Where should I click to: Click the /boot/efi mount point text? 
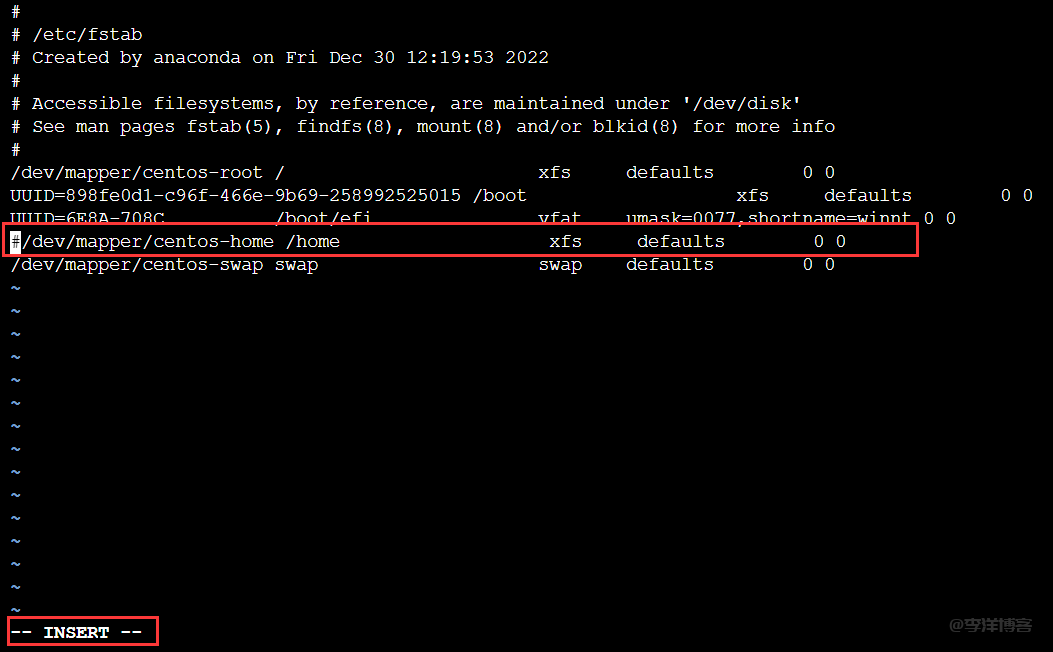point(323,218)
